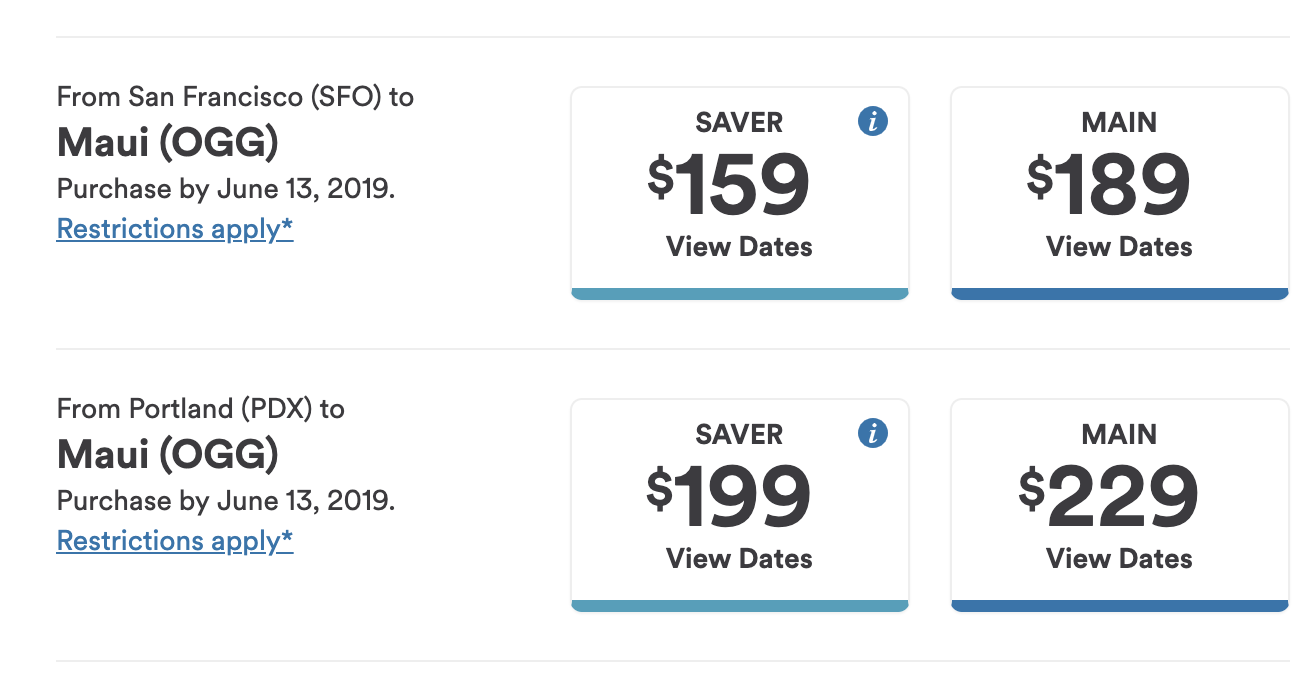Click the info icon on San Francisco Saver fare

point(873,122)
